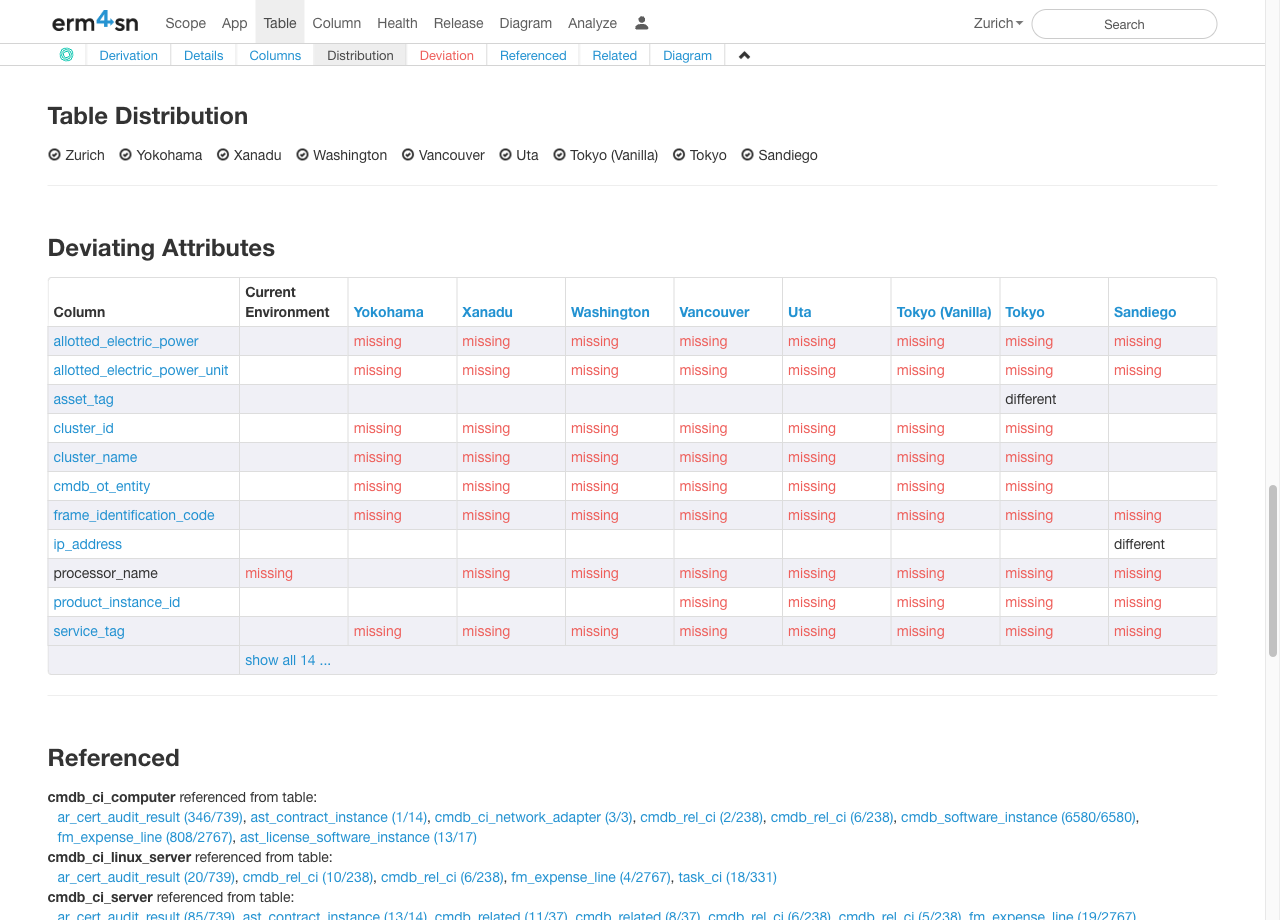This screenshot has width=1280, height=920.
Task: Open the Health menu
Action: click(x=397, y=23)
